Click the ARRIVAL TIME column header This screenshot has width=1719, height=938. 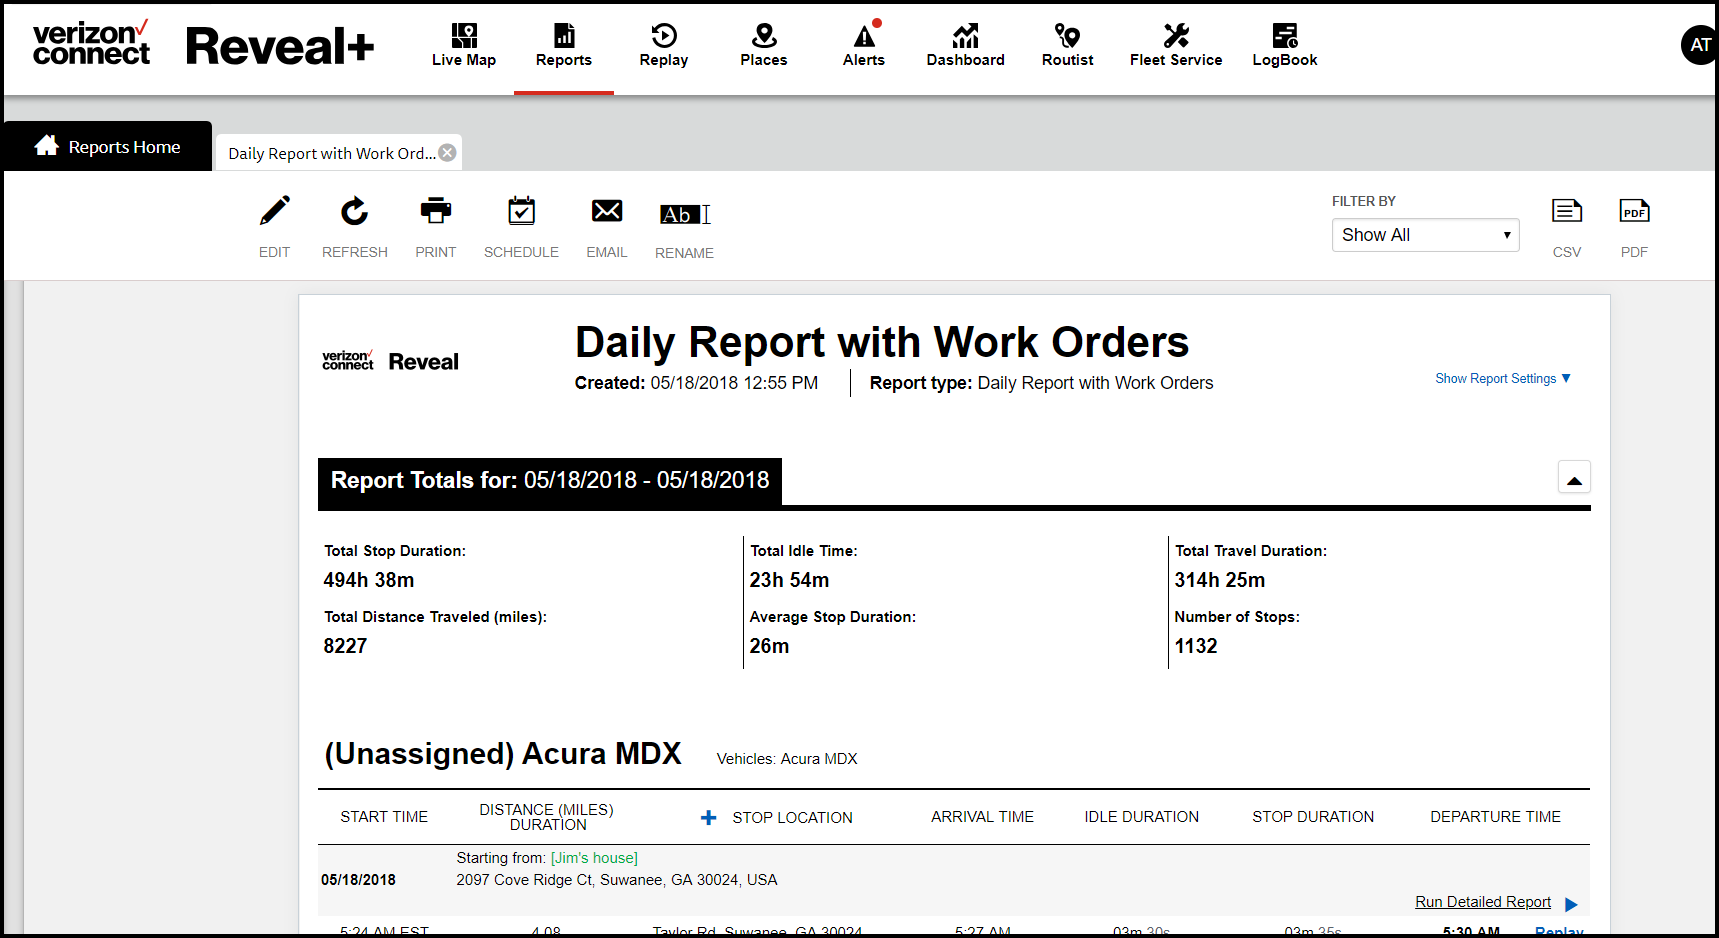[x=983, y=817]
